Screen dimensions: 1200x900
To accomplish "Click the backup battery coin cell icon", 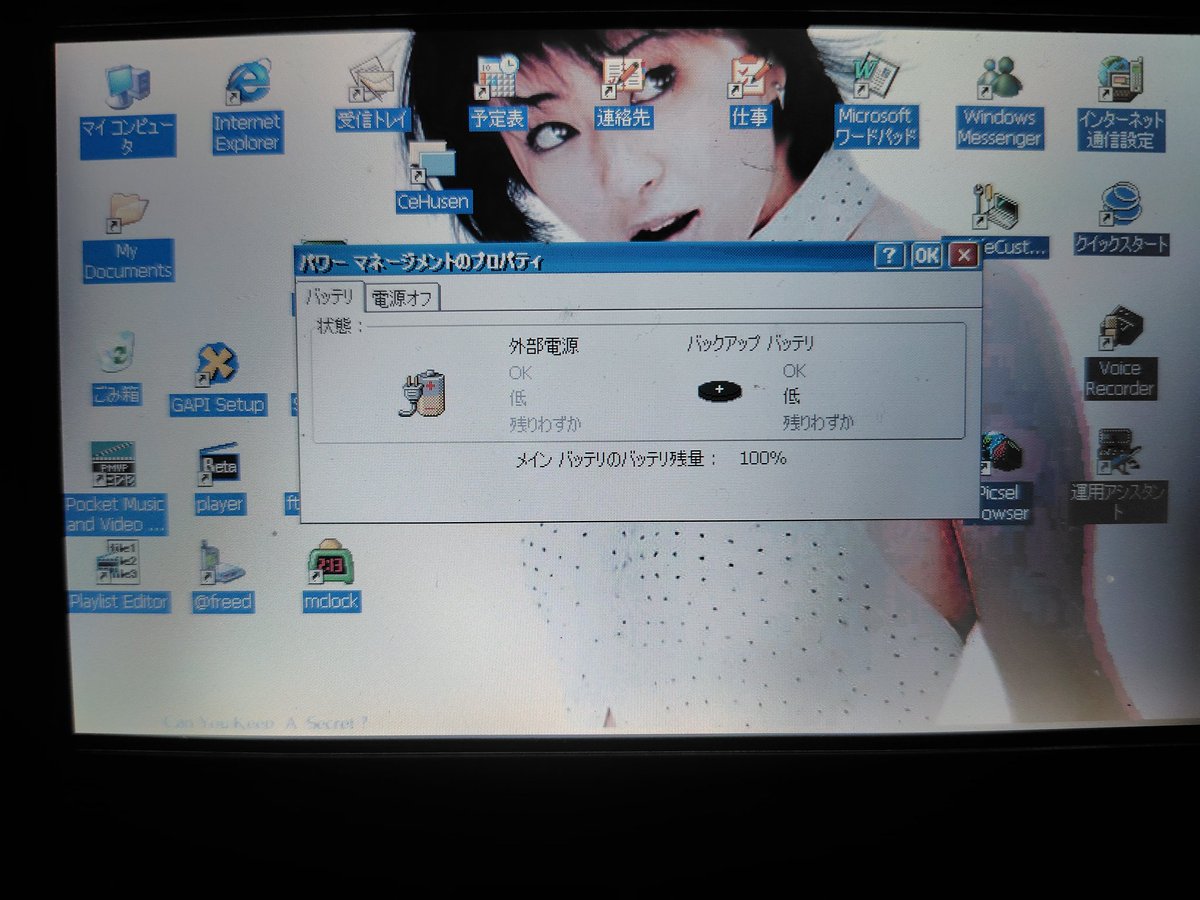I will pos(720,390).
